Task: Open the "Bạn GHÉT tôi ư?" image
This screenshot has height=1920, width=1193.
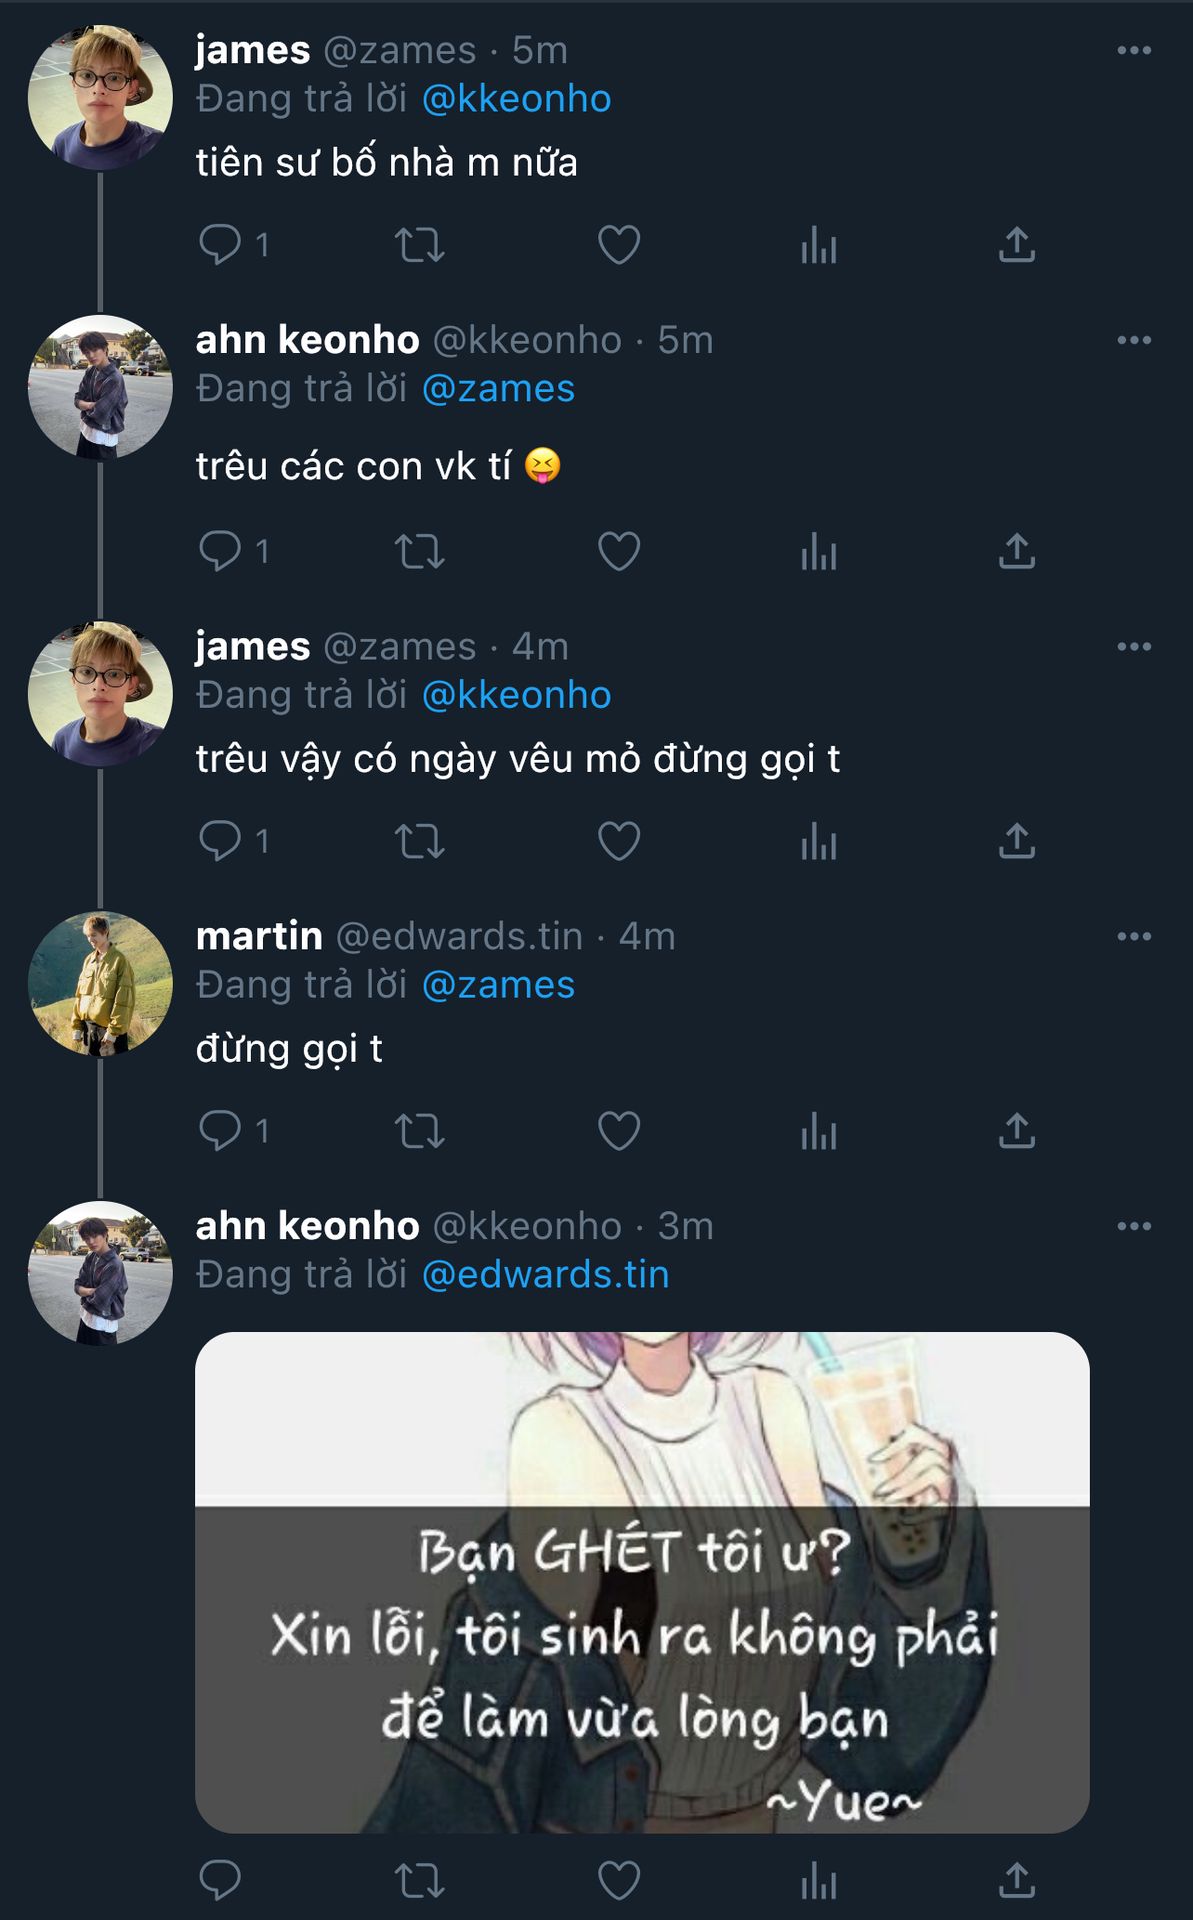Action: [642, 1582]
